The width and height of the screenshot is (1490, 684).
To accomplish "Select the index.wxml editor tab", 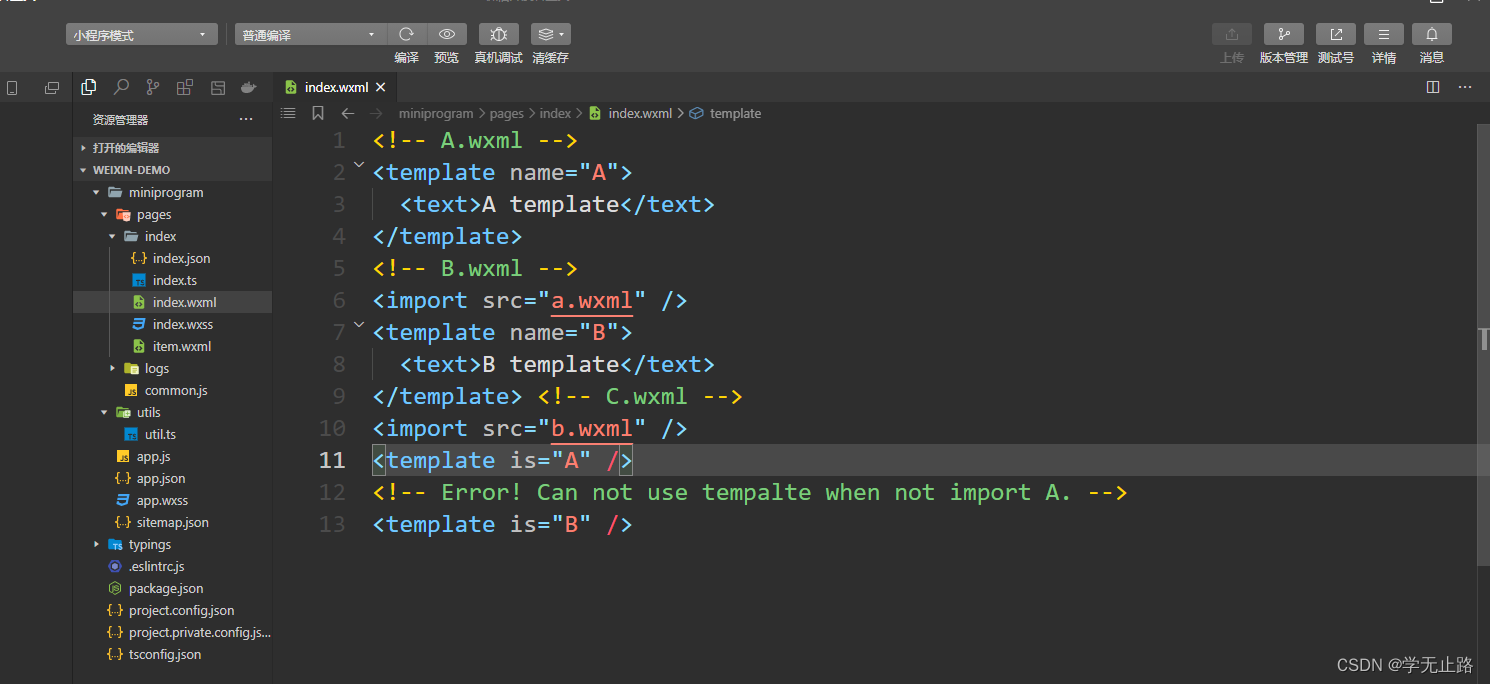I will pos(337,87).
